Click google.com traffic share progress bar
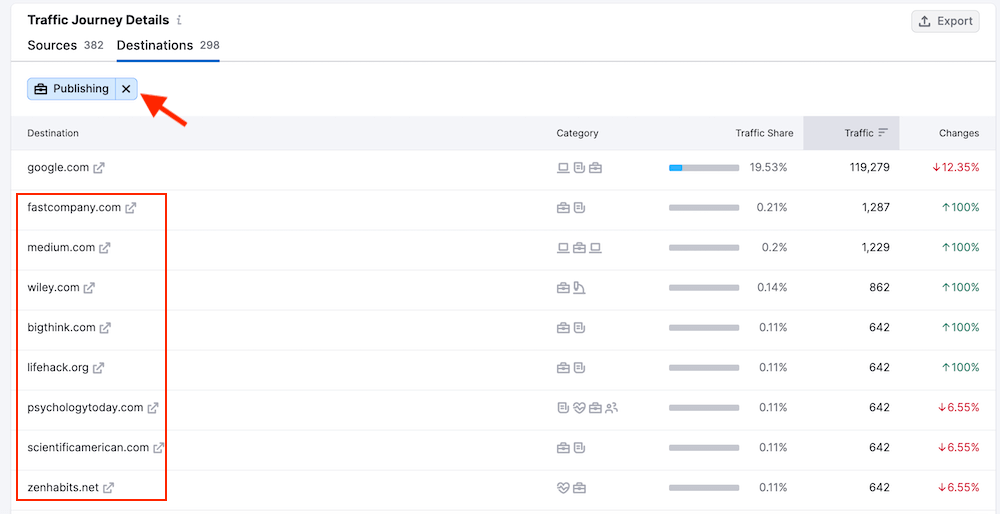 pyautogui.click(x=704, y=168)
